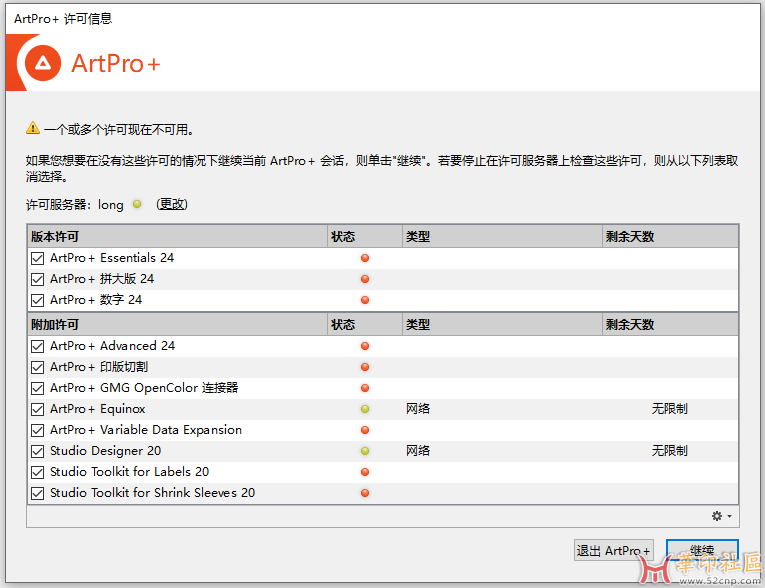Toggle Studio Toolkit for Shrink Sleeves checkbox
The width and height of the screenshot is (765, 588).
coord(38,493)
